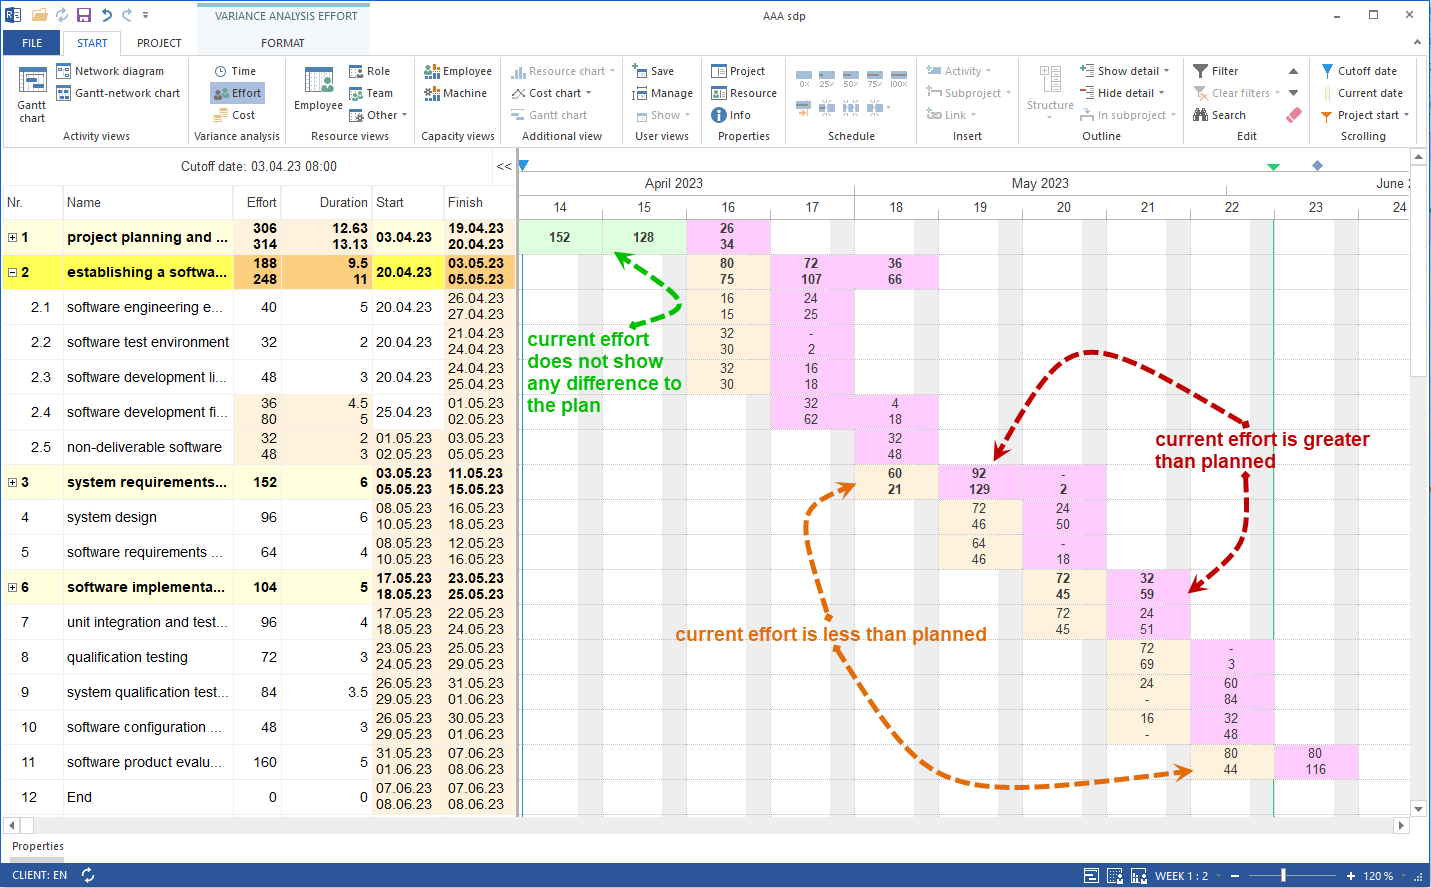Zoom out with the minus button
This screenshot has width=1431, height=888.
point(1235,875)
